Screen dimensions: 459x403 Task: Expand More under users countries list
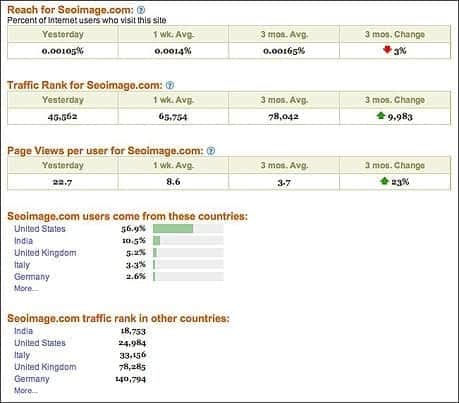(26, 288)
